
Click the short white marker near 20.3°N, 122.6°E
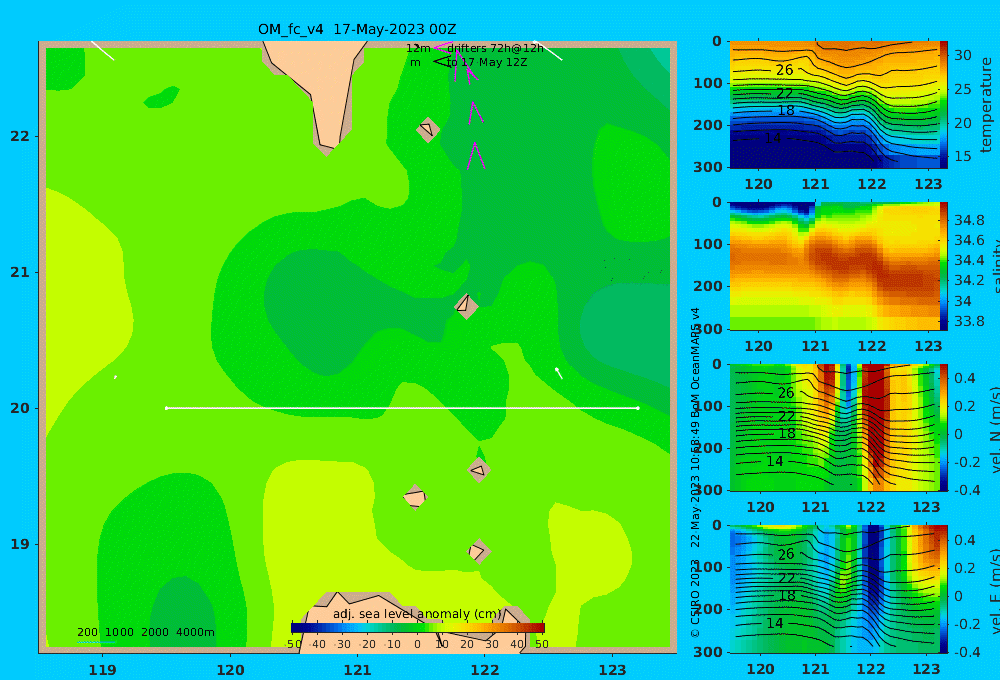point(559,373)
